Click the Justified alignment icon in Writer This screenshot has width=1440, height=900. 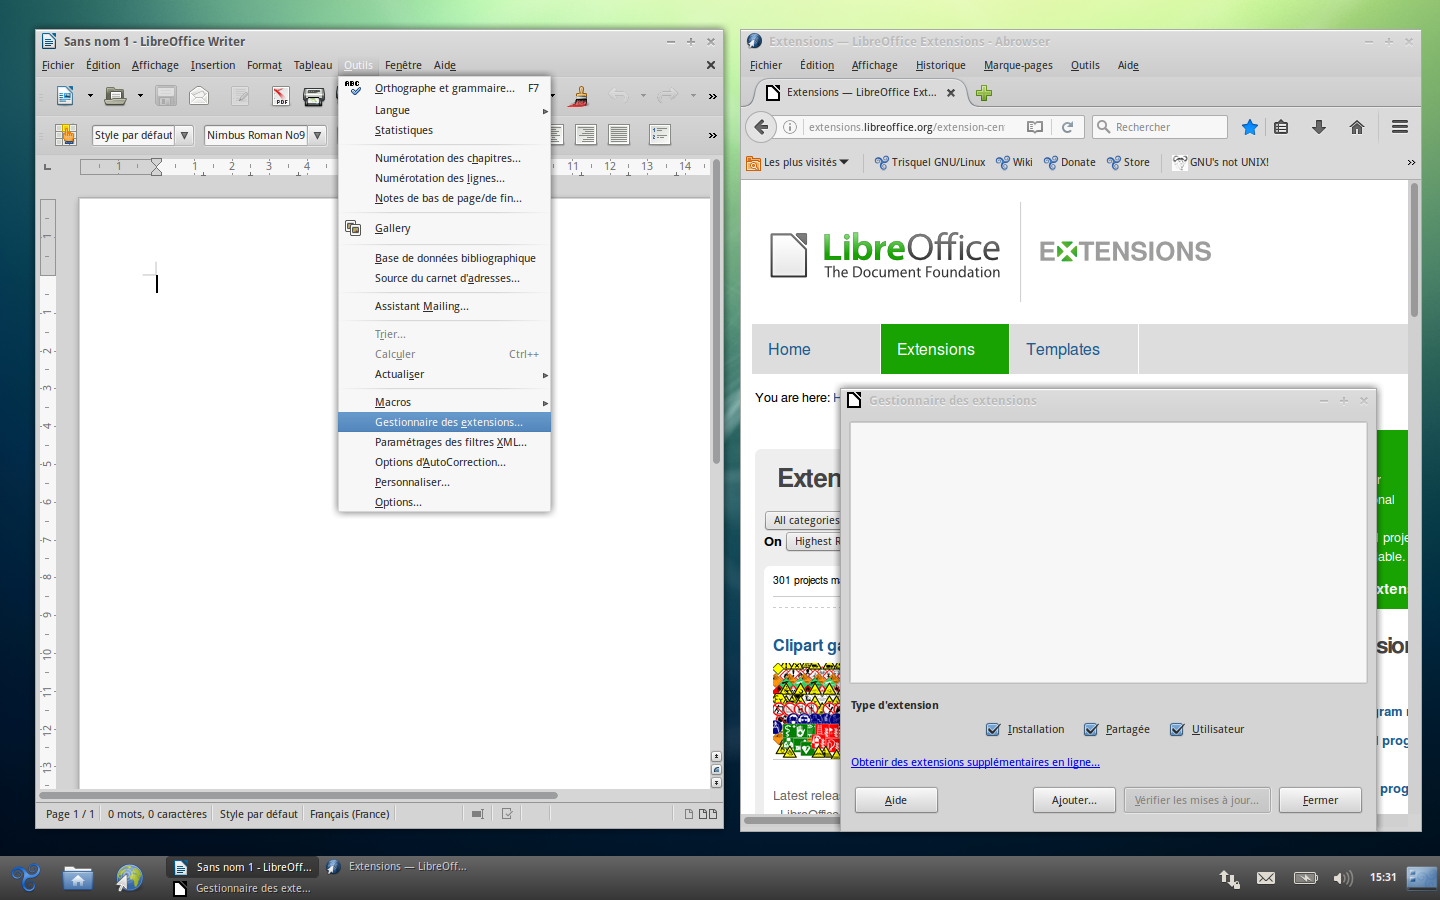(619, 134)
